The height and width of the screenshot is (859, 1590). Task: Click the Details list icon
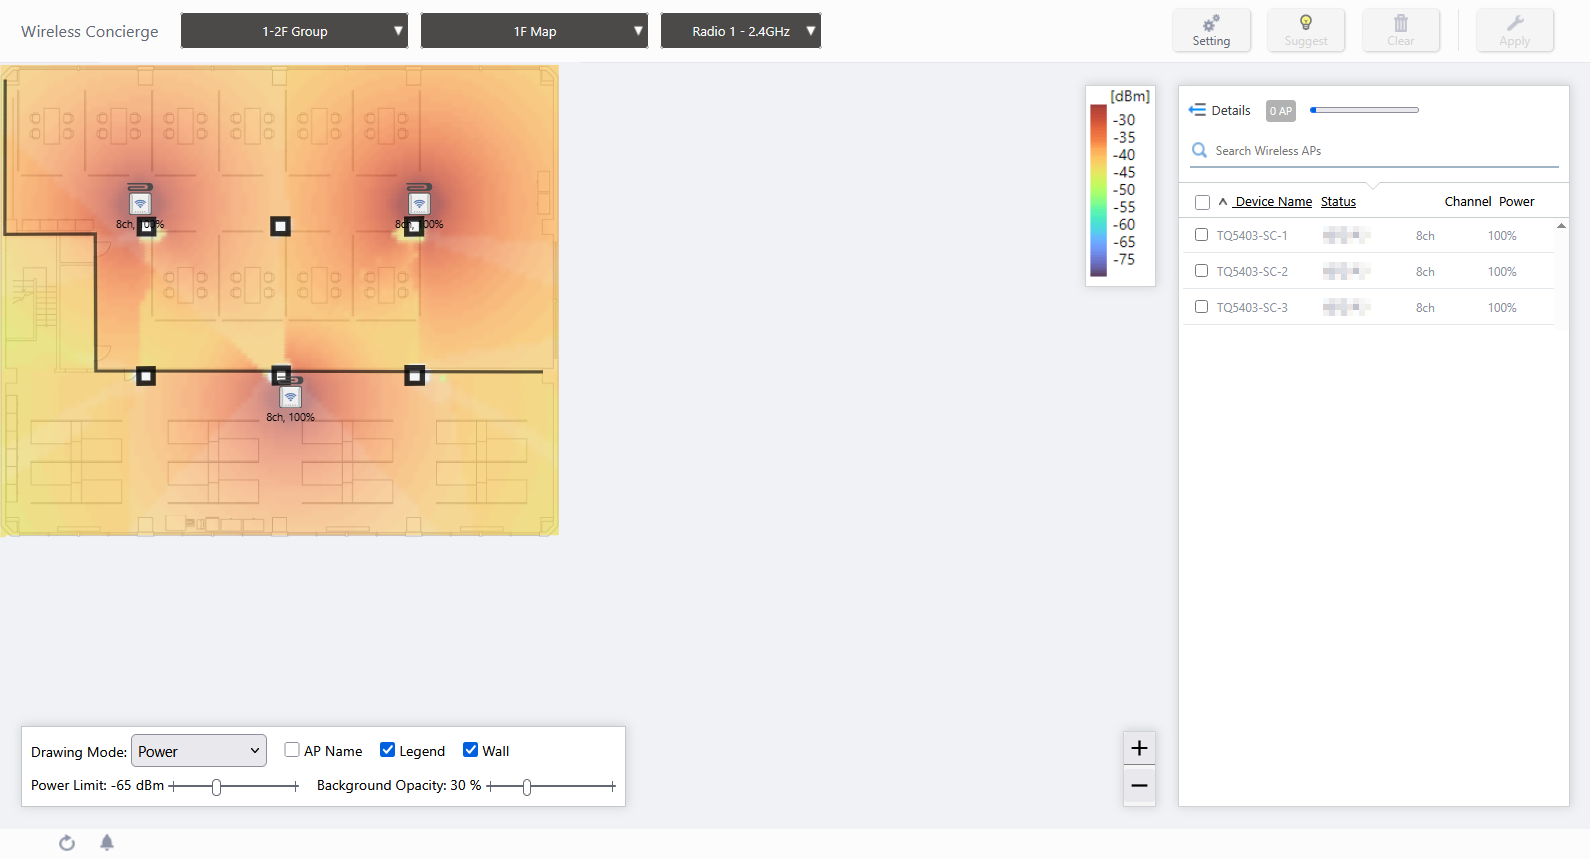pos(1197,110)
